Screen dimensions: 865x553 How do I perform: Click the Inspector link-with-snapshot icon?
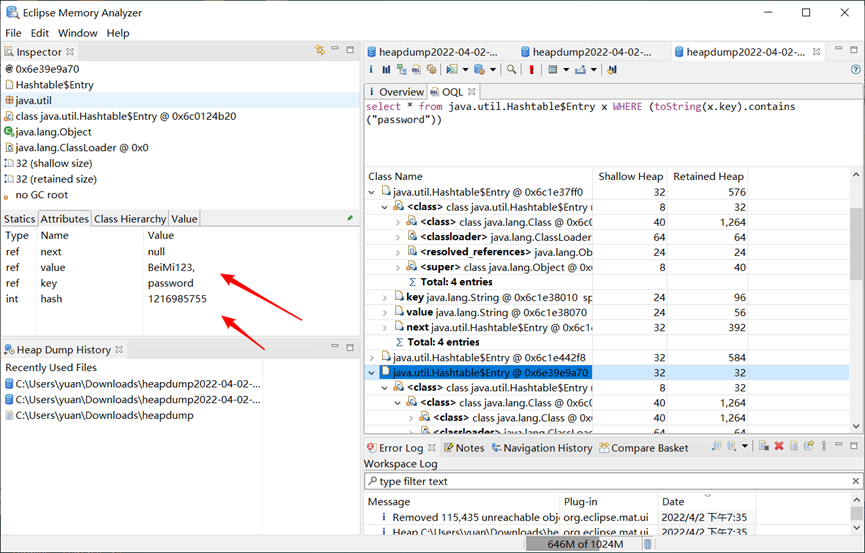pos(319,50)
